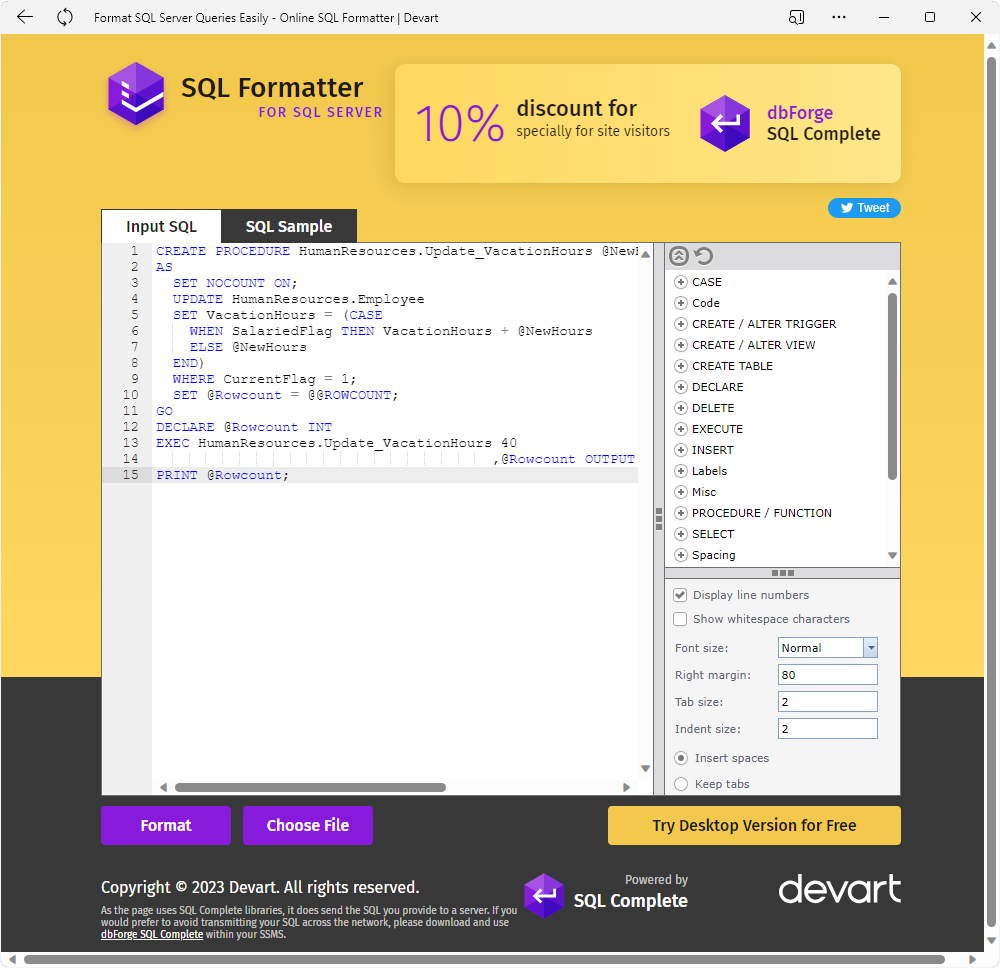Reset formatting options with the undo icon
This screenshot has height=968, width=1000.
tap(703, 256)
